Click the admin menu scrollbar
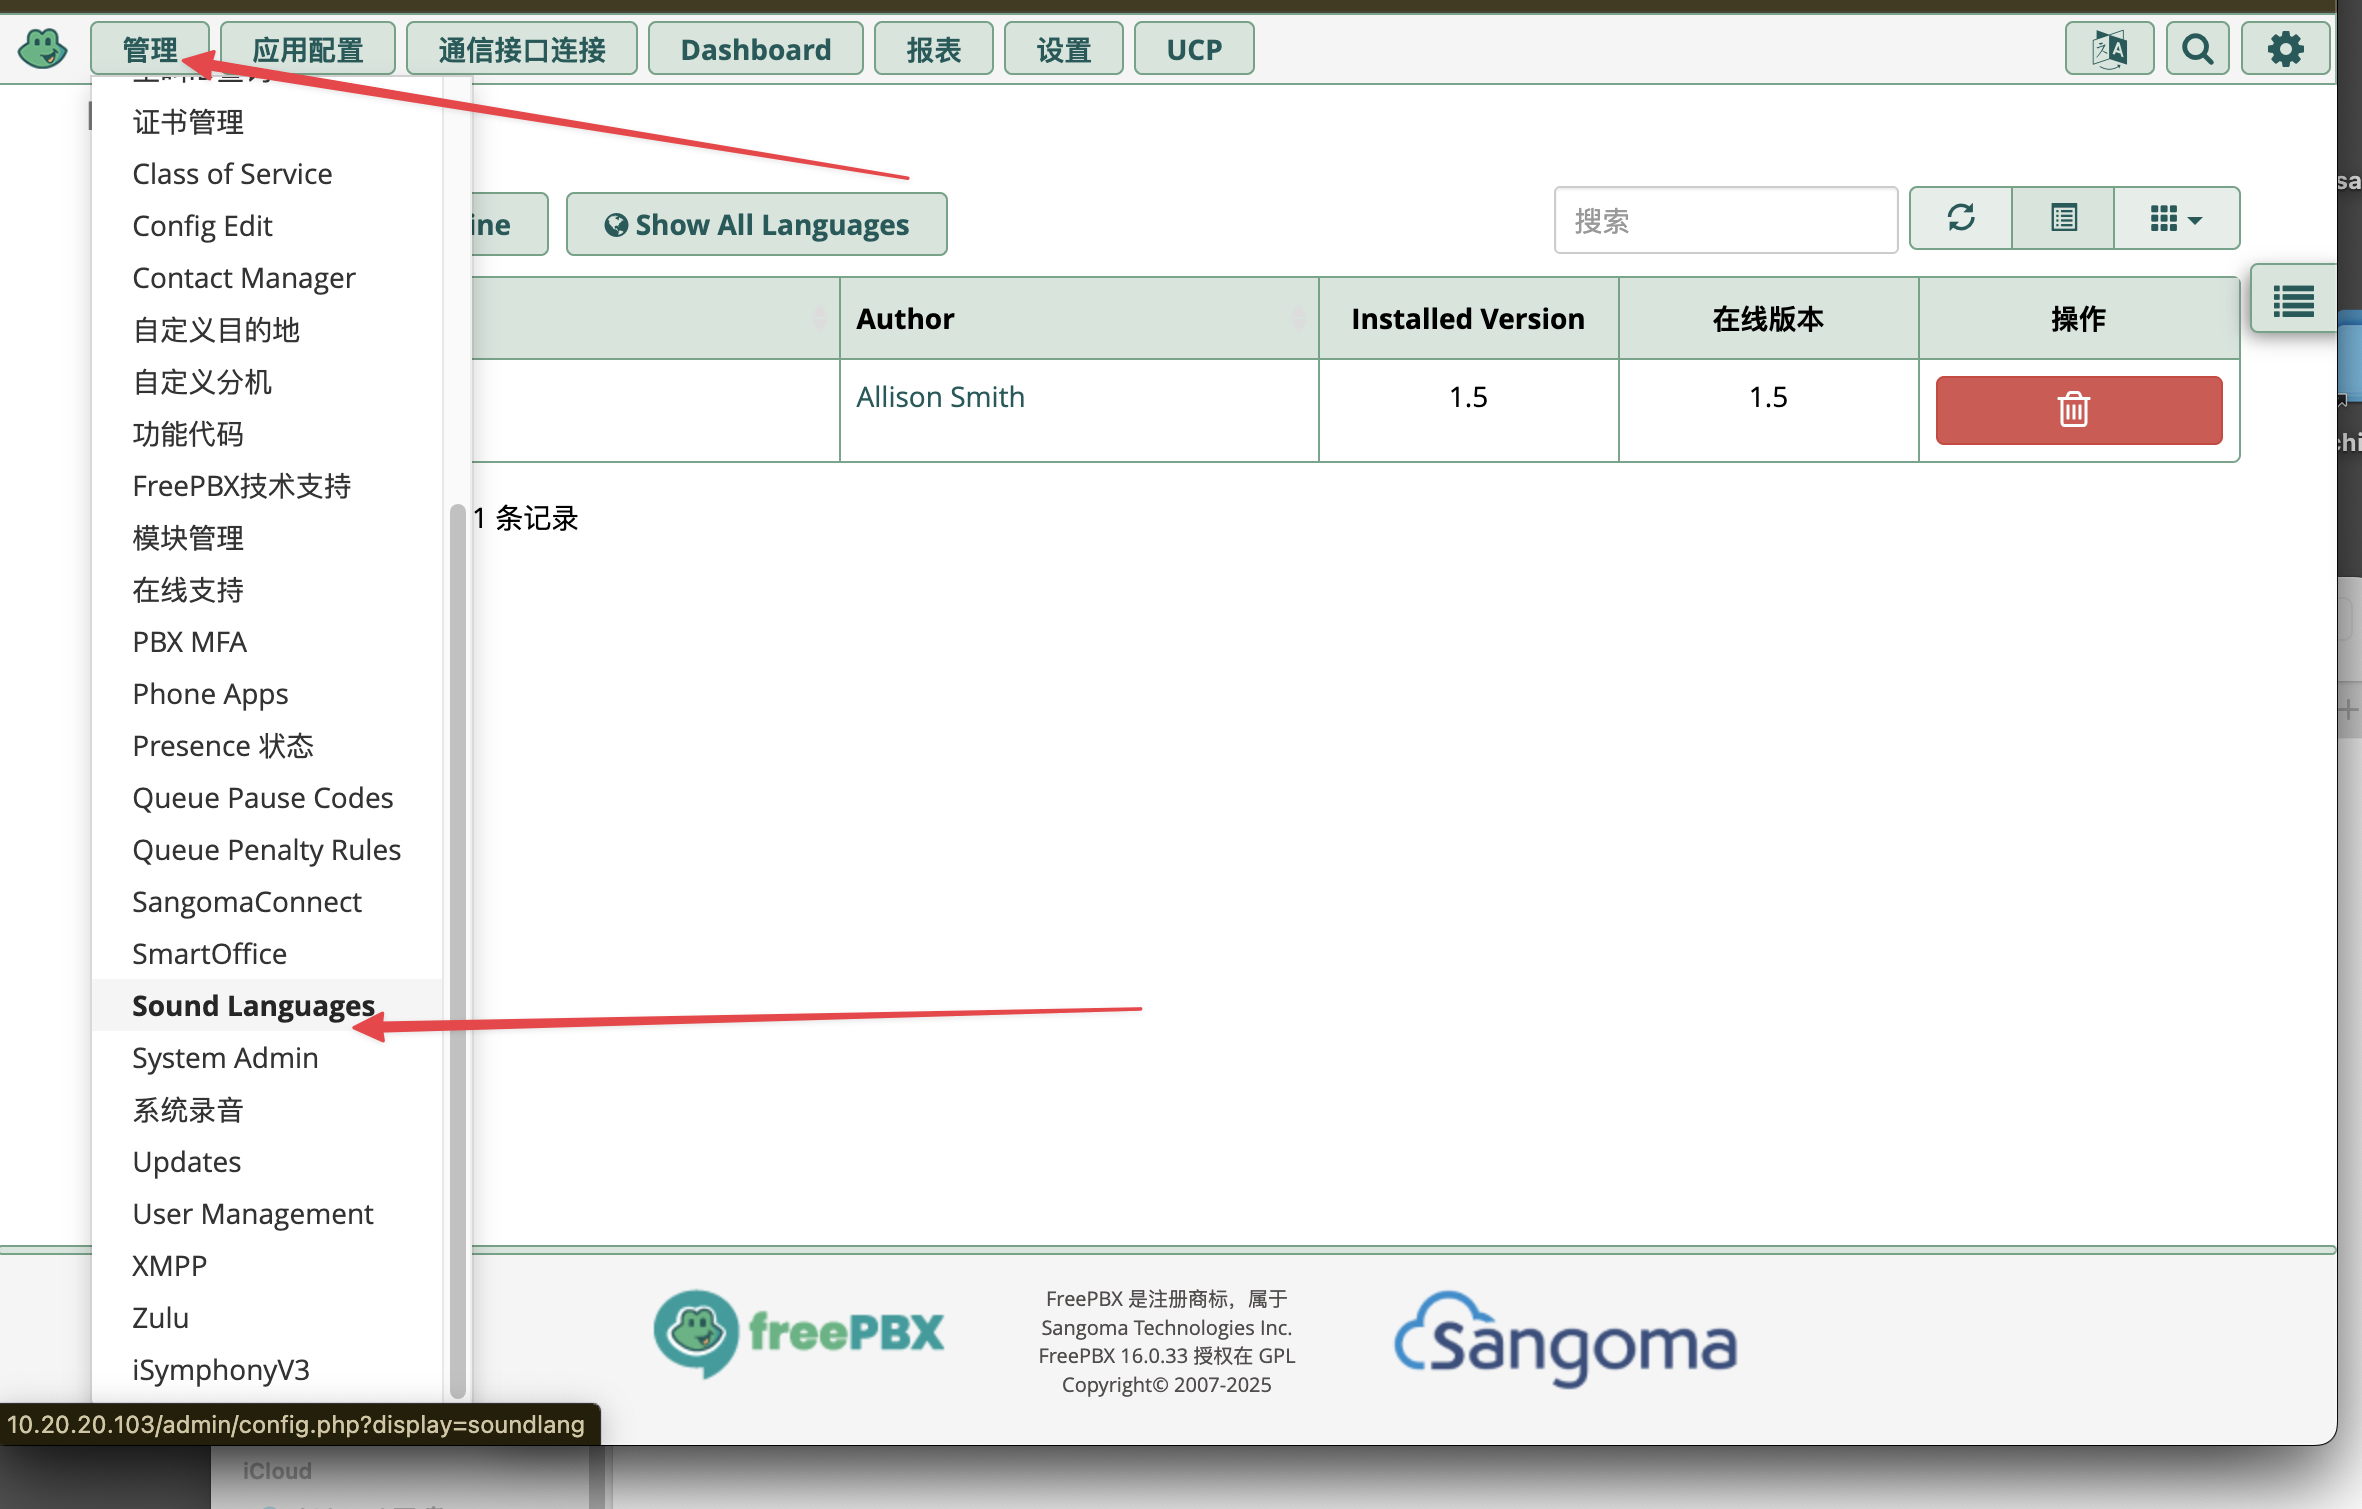 click(x=457, y=950)
